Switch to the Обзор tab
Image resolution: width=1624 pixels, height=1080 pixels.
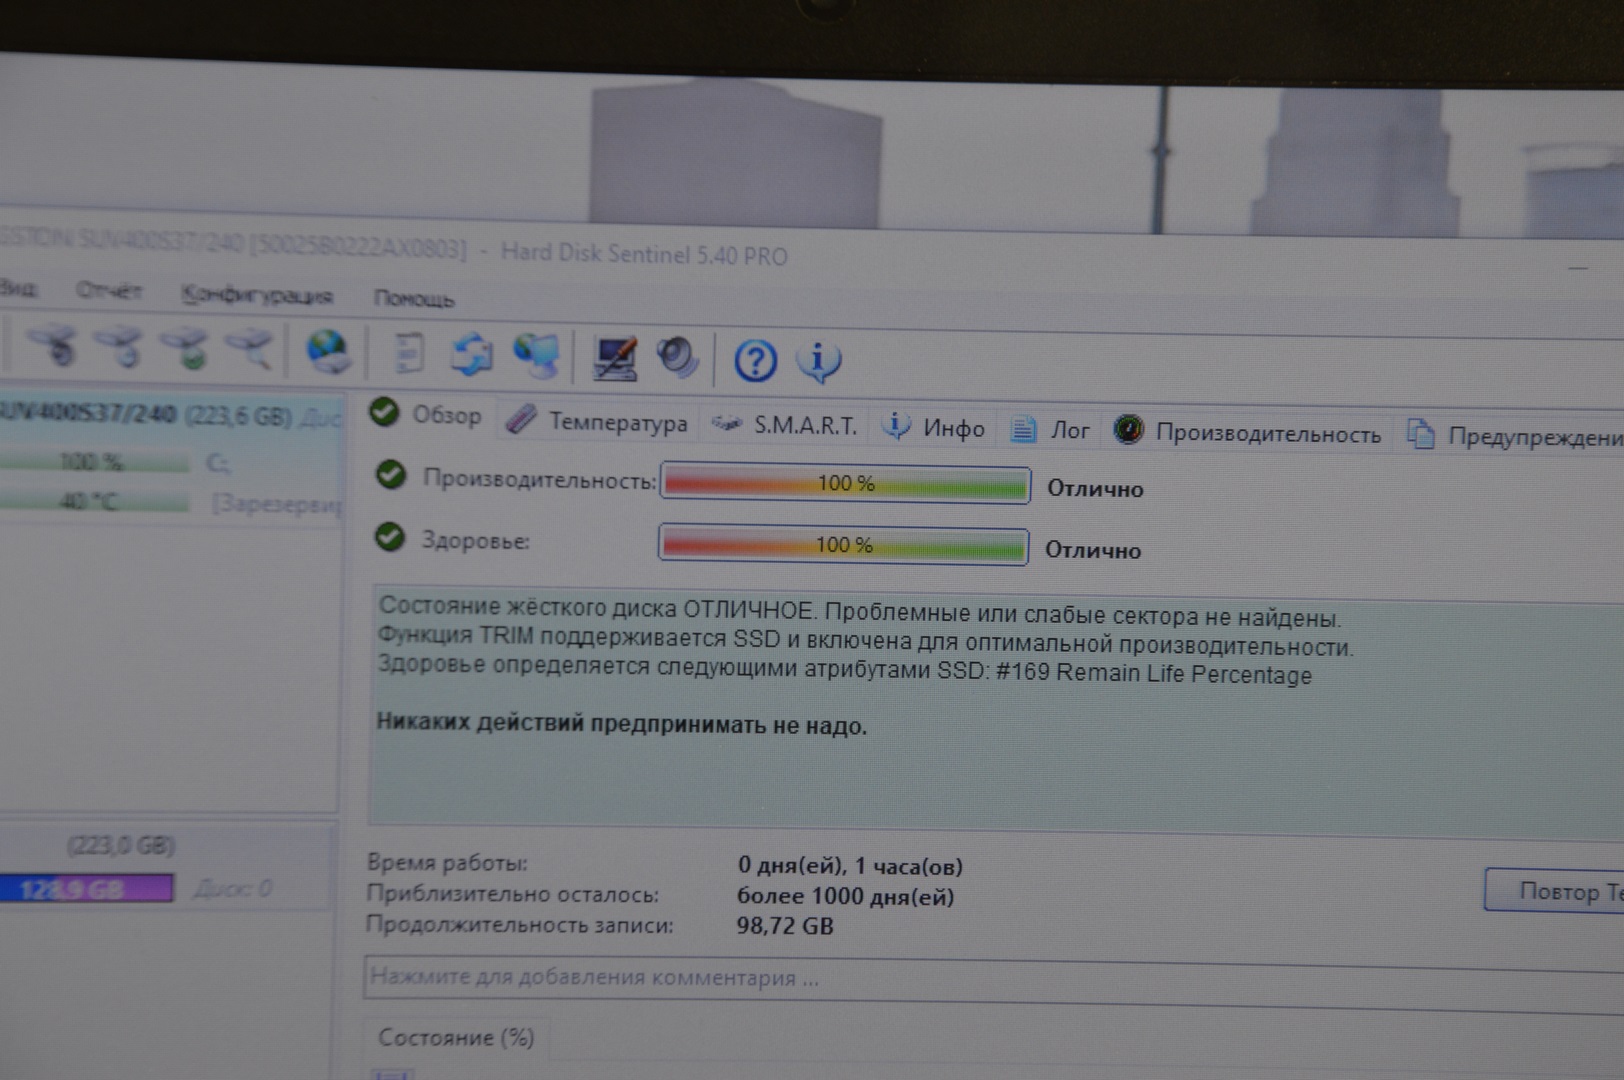[x=426, y=414]
